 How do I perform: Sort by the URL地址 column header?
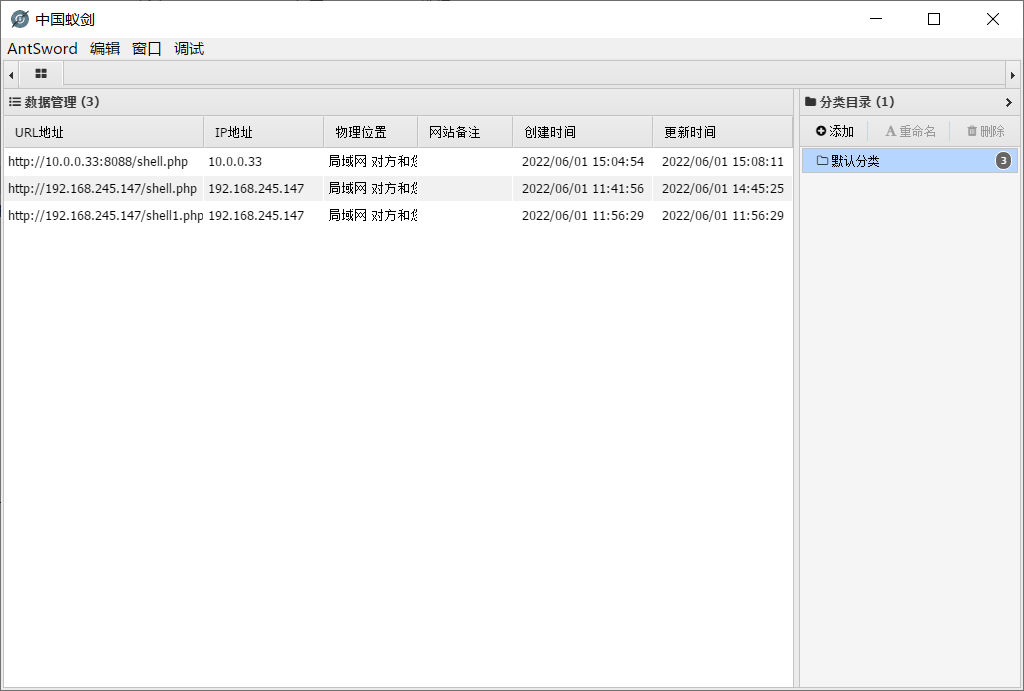tap(104, 132)
